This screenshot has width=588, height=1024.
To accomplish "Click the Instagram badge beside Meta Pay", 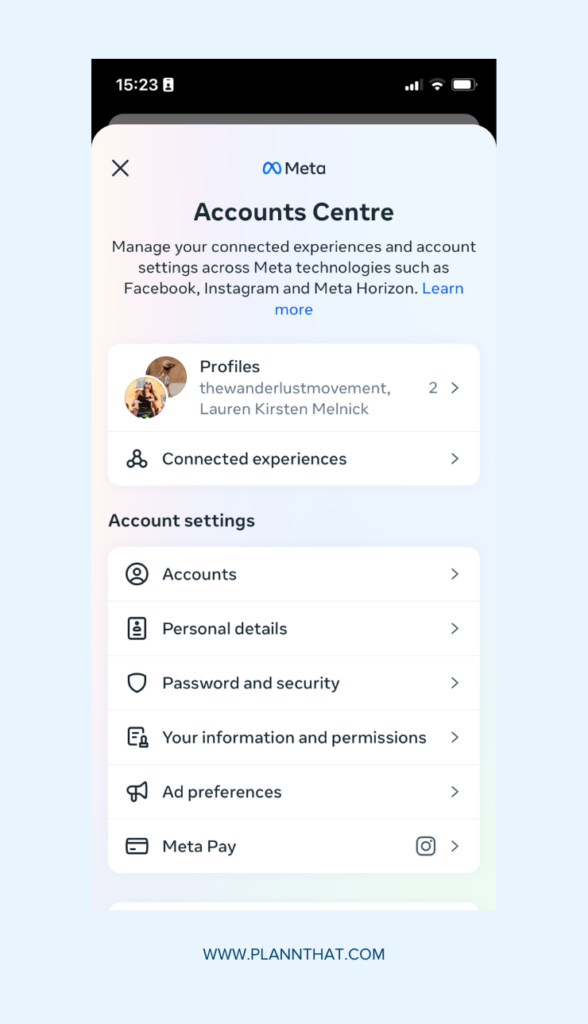I will coord(426,846).
